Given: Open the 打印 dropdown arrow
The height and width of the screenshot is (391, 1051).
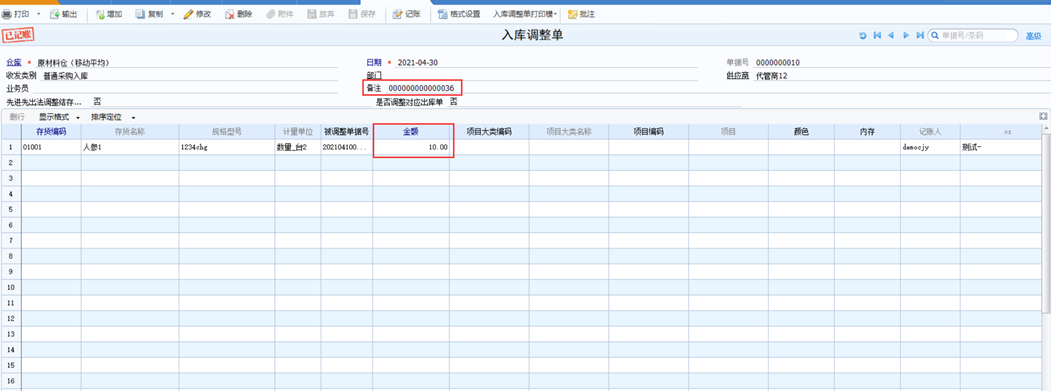Looking at the screenshot, I should point(39,14).
